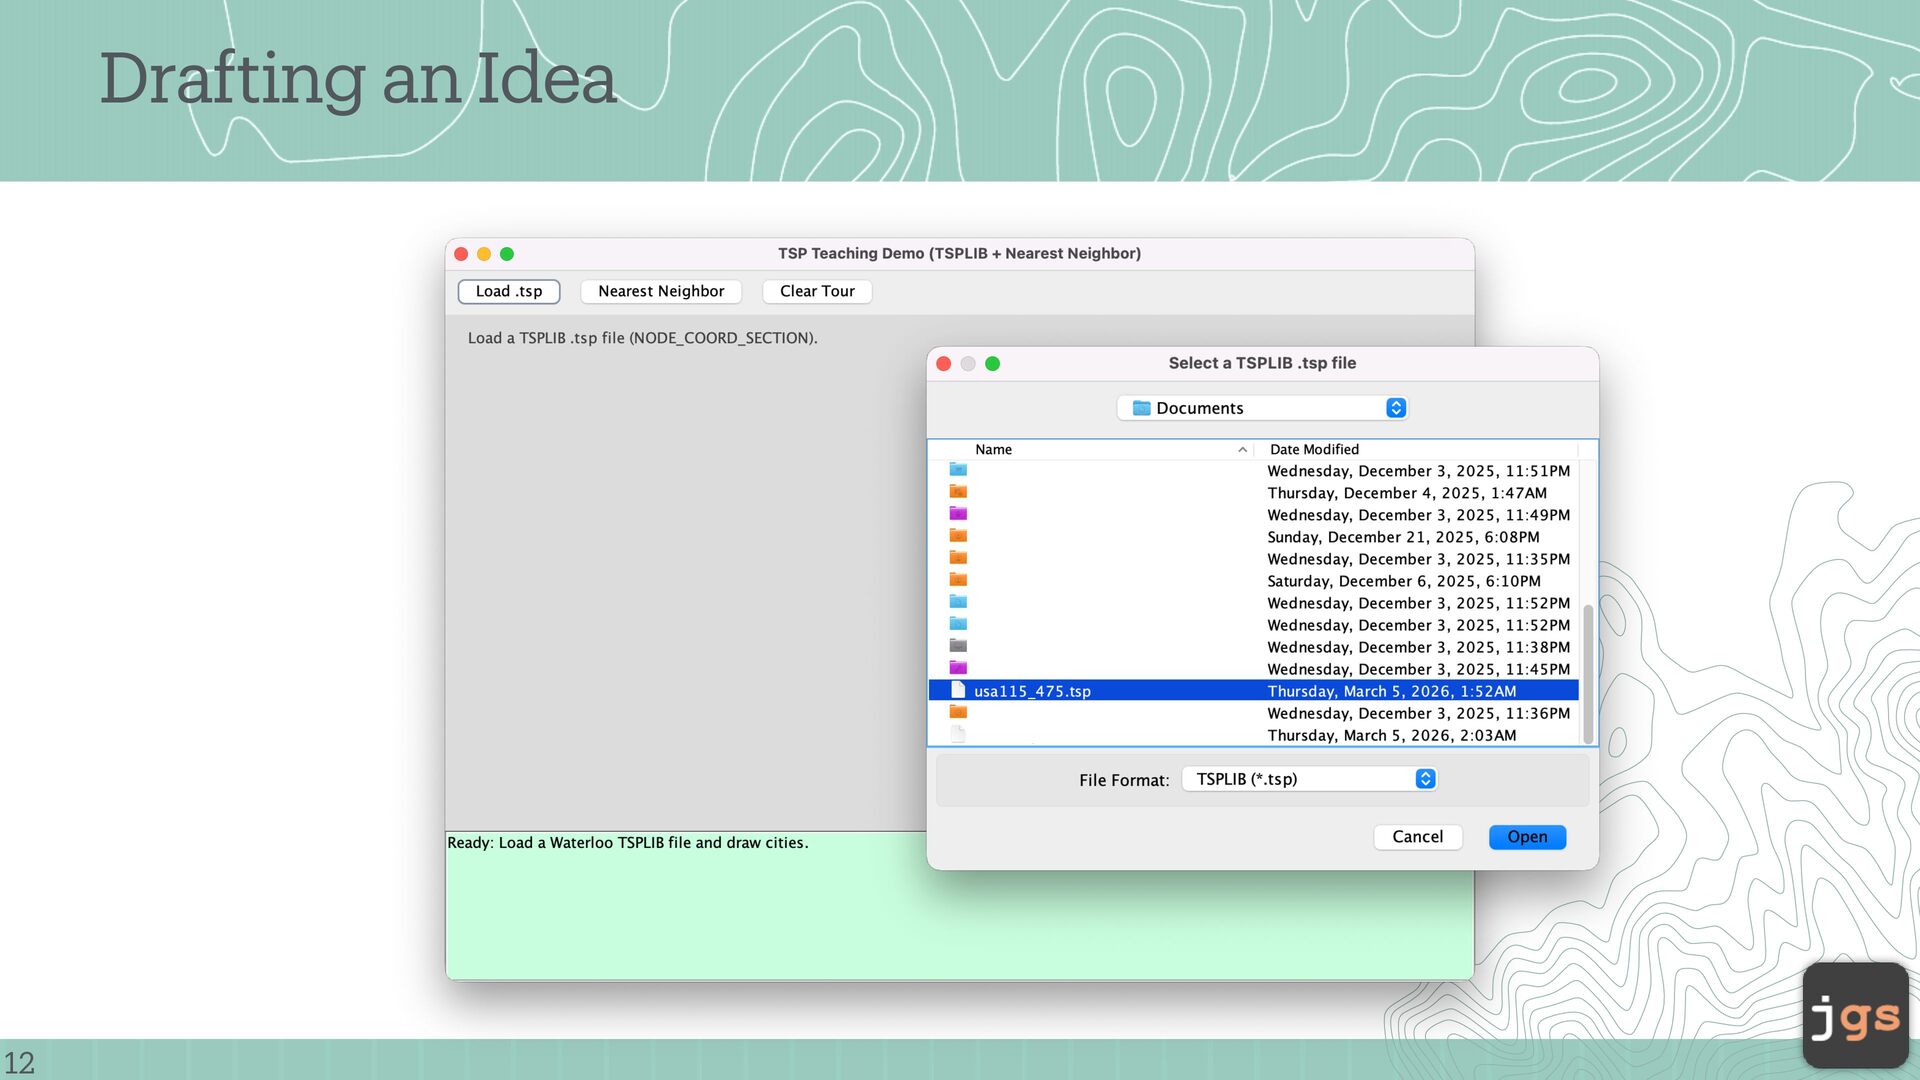The image size is (1920, 1080).
Task: Click the jgs logo badge
Action: [1855, 1015]
